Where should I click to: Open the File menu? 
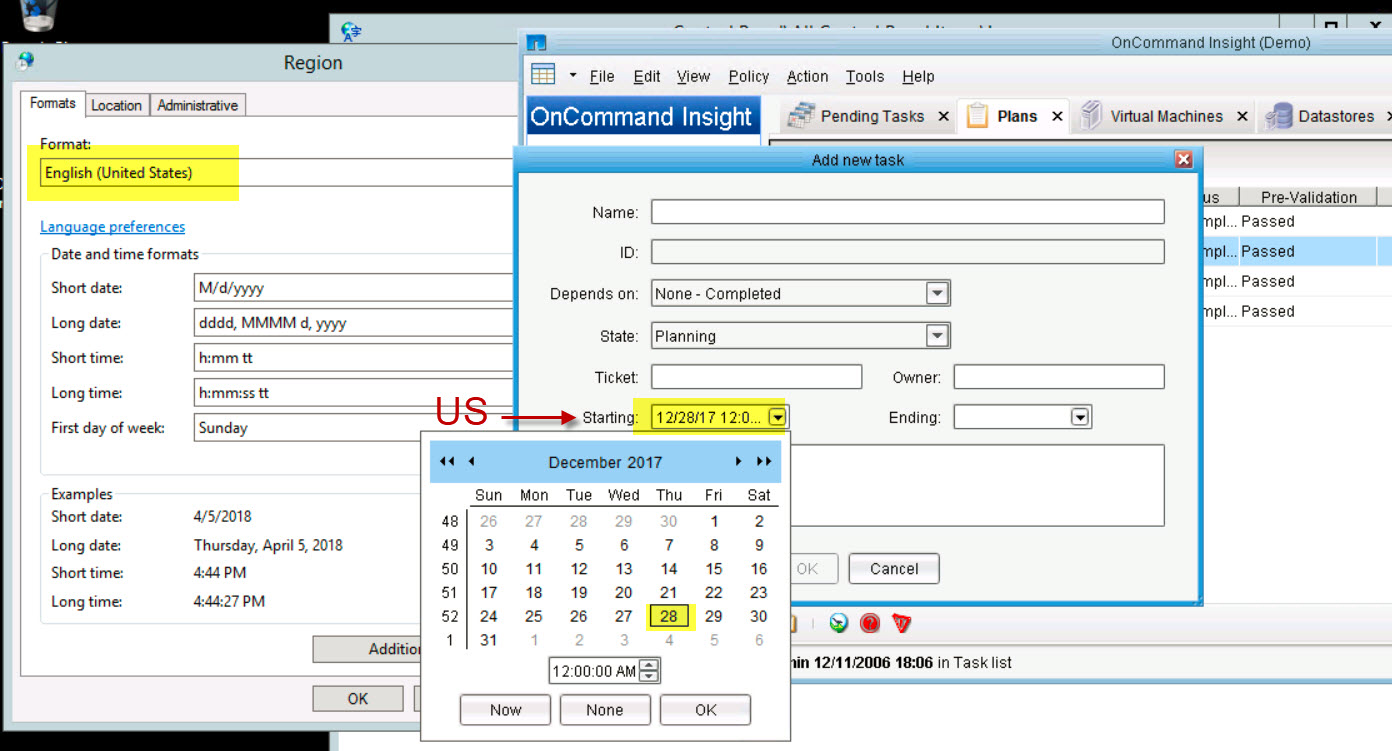coord(602,76)
